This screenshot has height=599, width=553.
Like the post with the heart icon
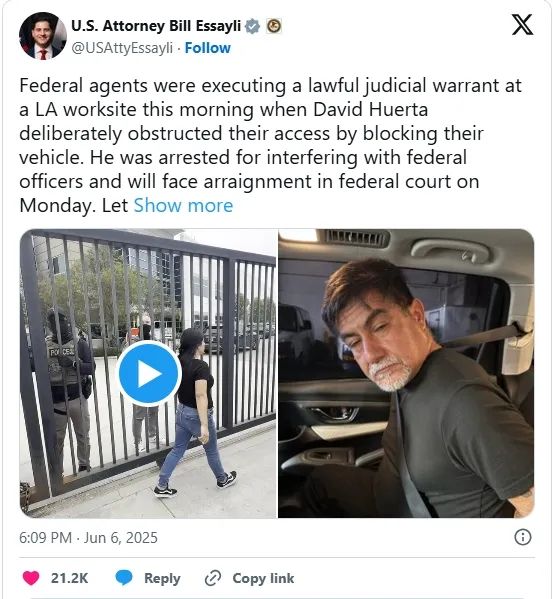tap(31, 578)
